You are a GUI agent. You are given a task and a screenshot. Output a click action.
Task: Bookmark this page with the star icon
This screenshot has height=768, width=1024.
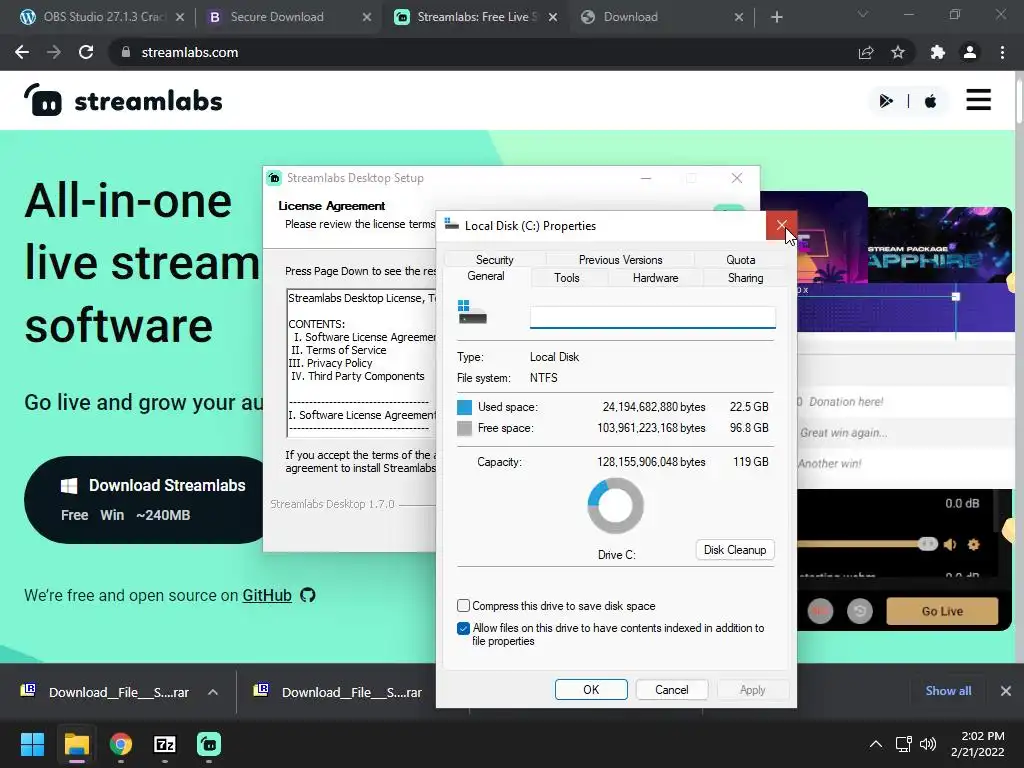pos(898,52)
